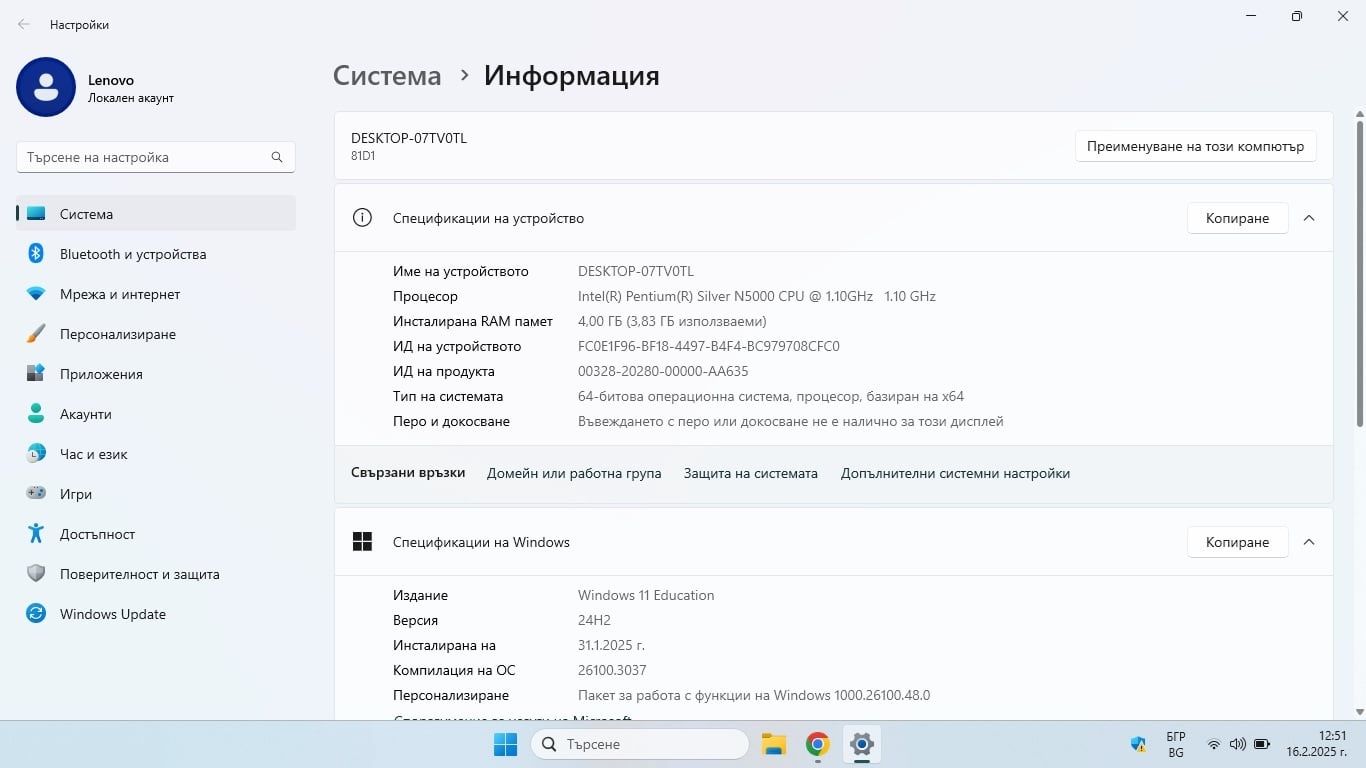Click the taskbar Търсене search box

[640, 744]
